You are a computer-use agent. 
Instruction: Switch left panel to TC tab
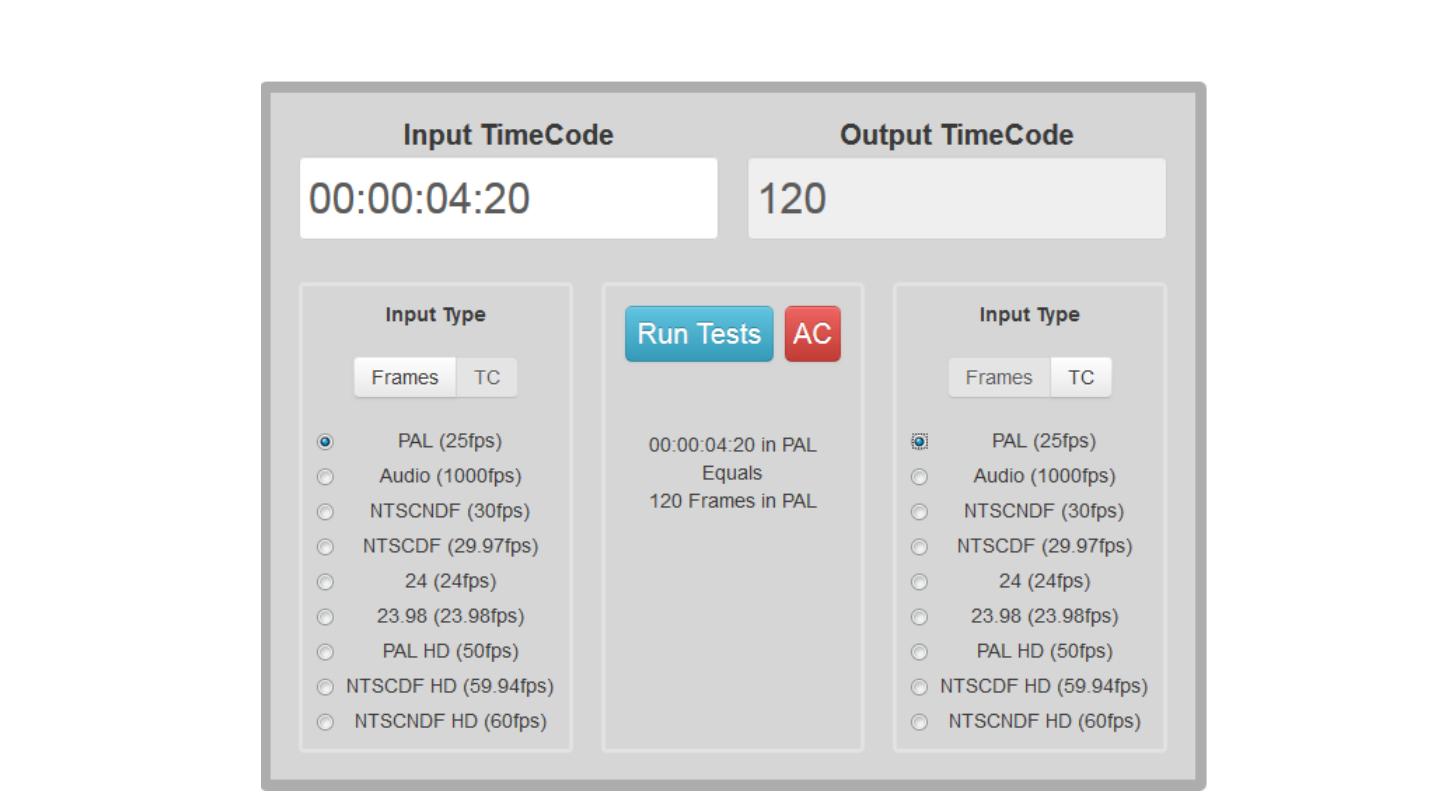pyautogui.click(x=487, y=378)
